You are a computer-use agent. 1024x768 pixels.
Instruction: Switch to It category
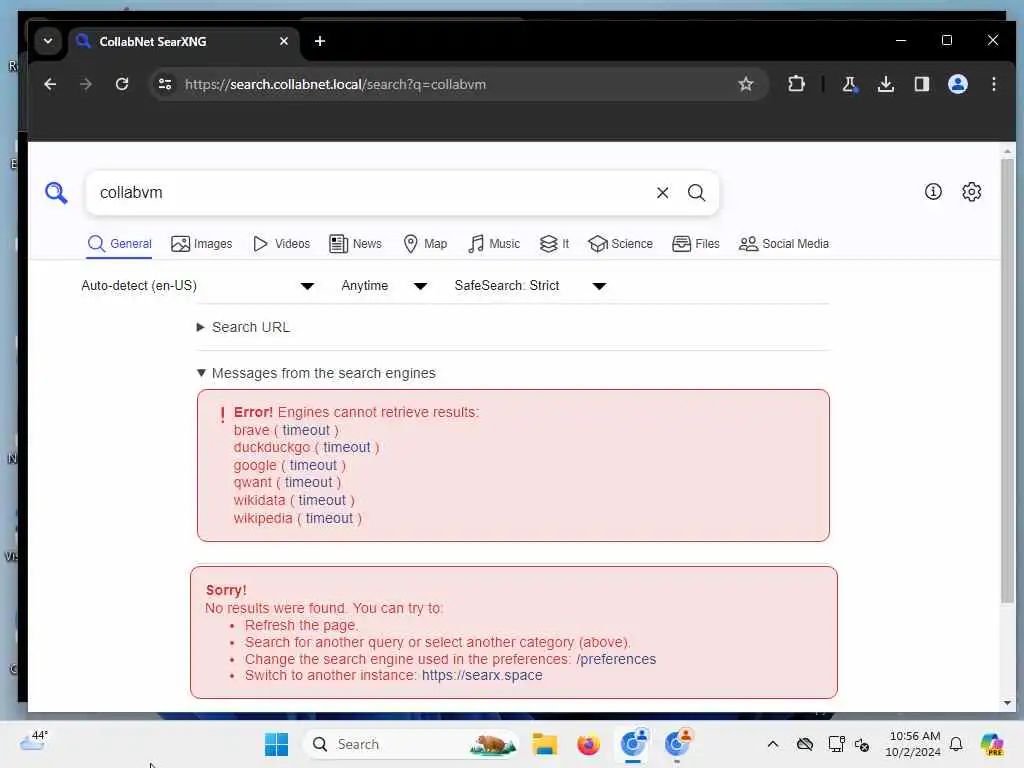click(554, 244)
